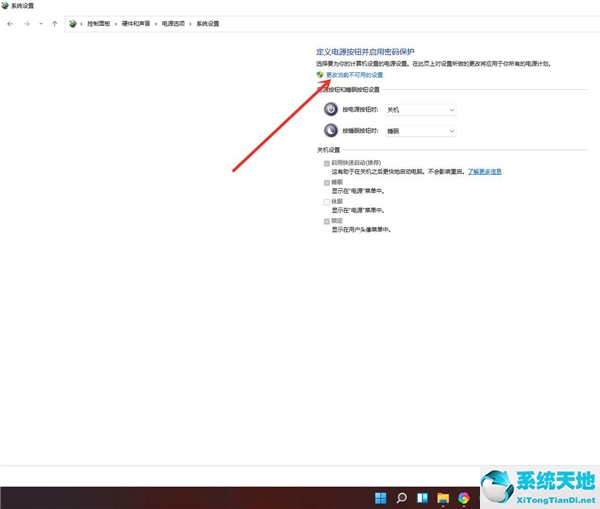The width and height of the screenshot is (600, 509).
Task: Expand chevron after 电源选项 breadcrumb
Action: click(x=190, y=24)
